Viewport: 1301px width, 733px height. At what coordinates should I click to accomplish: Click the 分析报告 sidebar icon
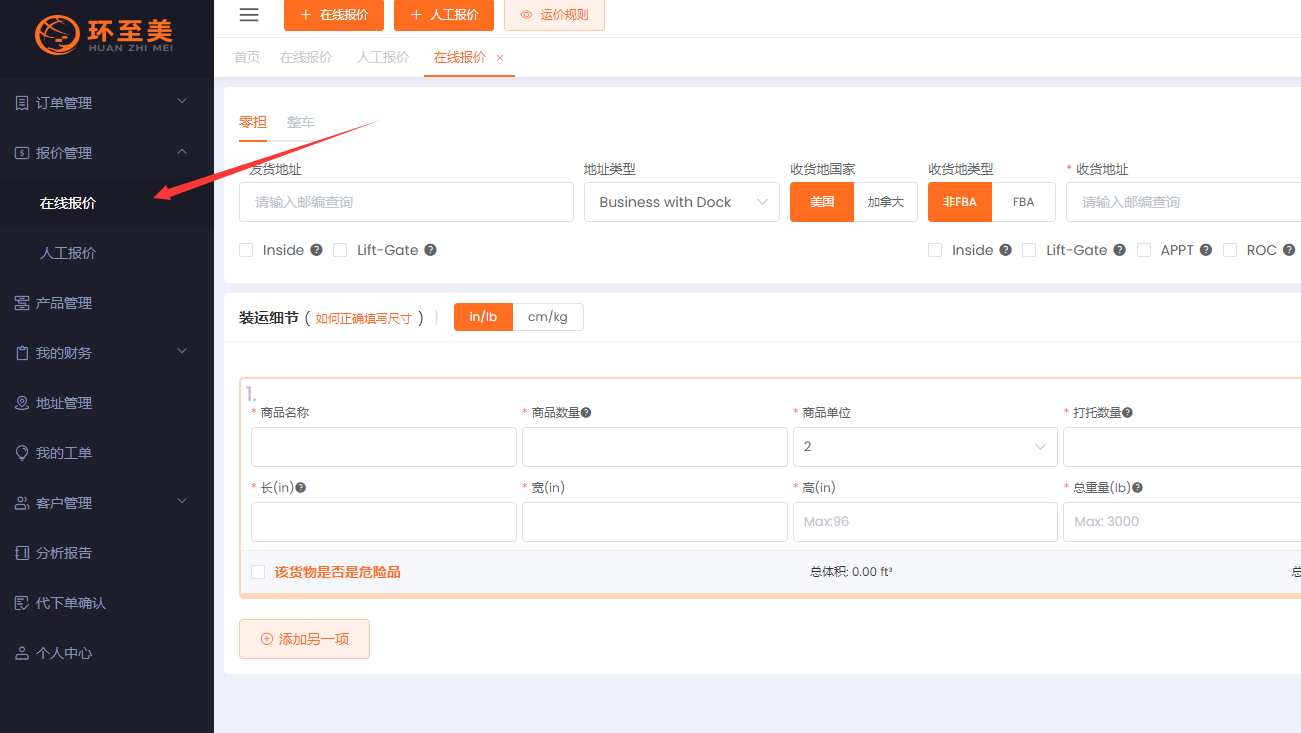click(22, 553)
